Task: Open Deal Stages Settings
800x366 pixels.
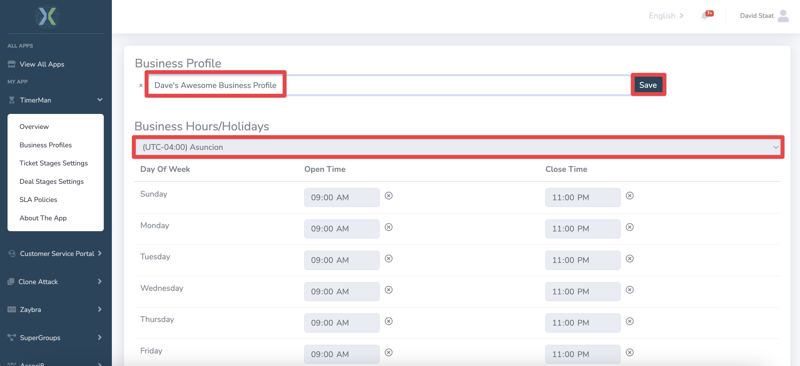Action: tap(52, 182)
